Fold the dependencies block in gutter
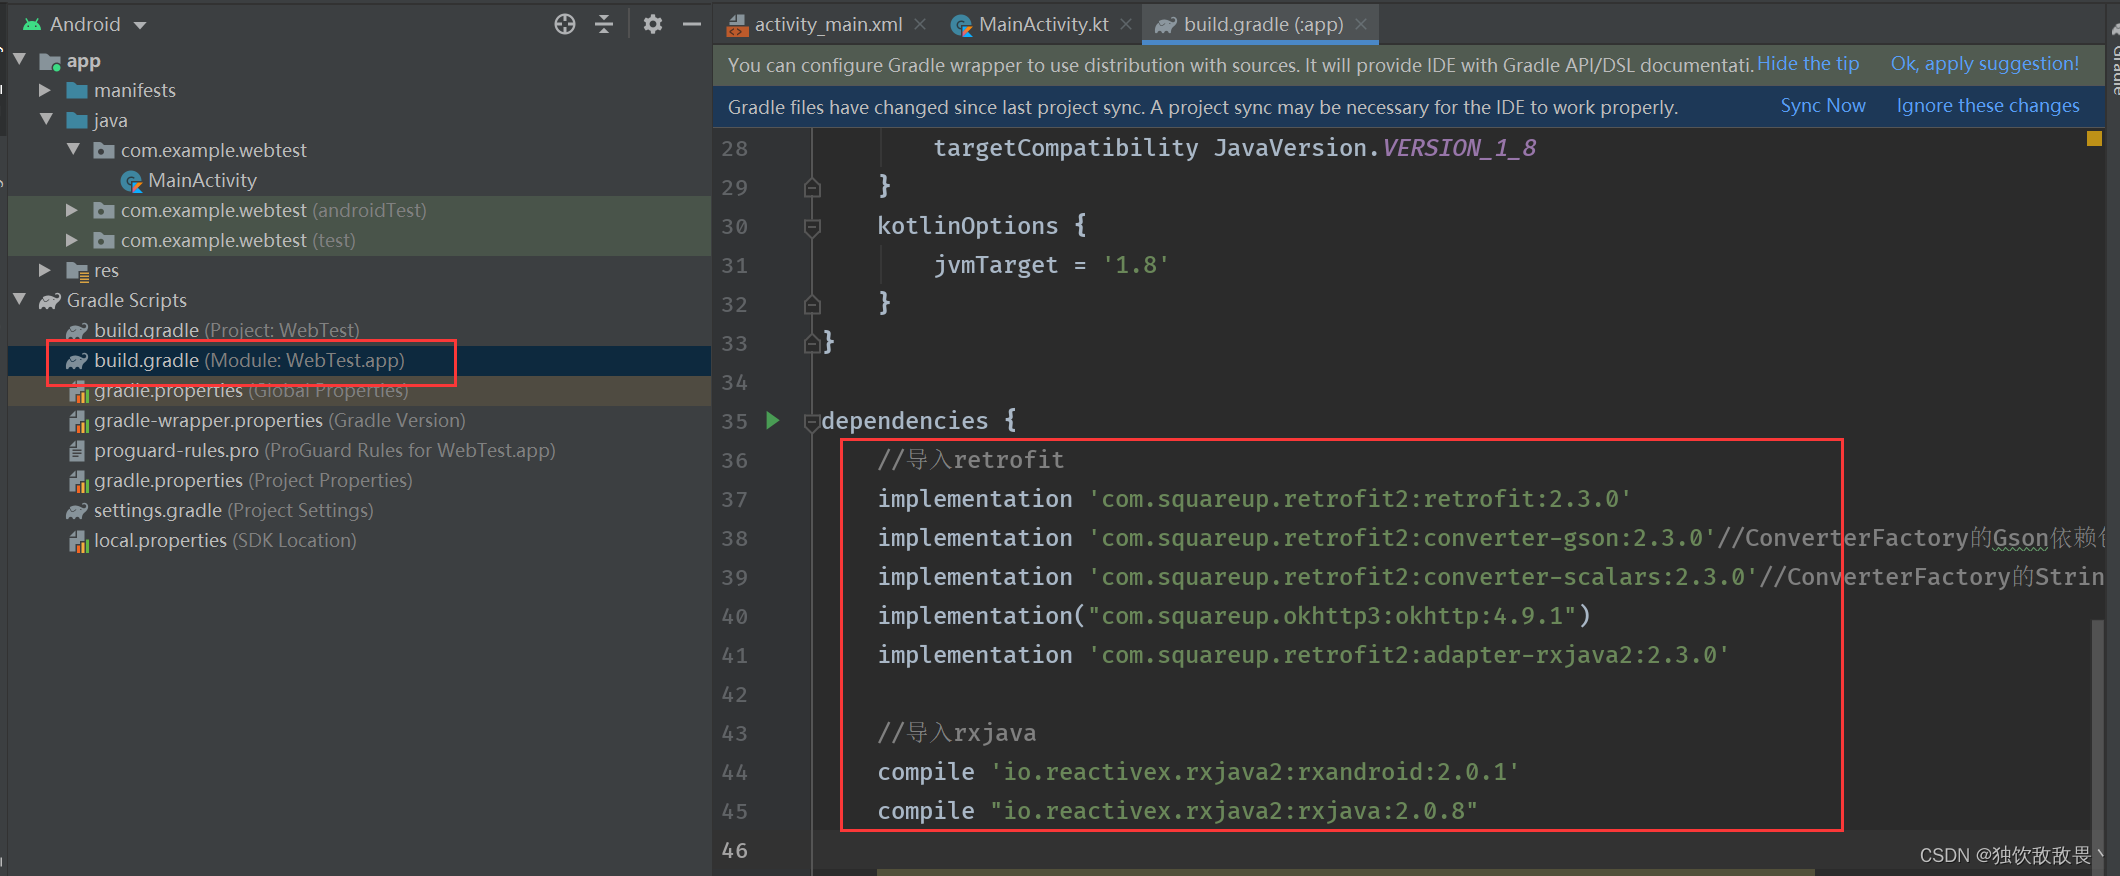This screenshot has height=876, width=2120. (812, 422)
